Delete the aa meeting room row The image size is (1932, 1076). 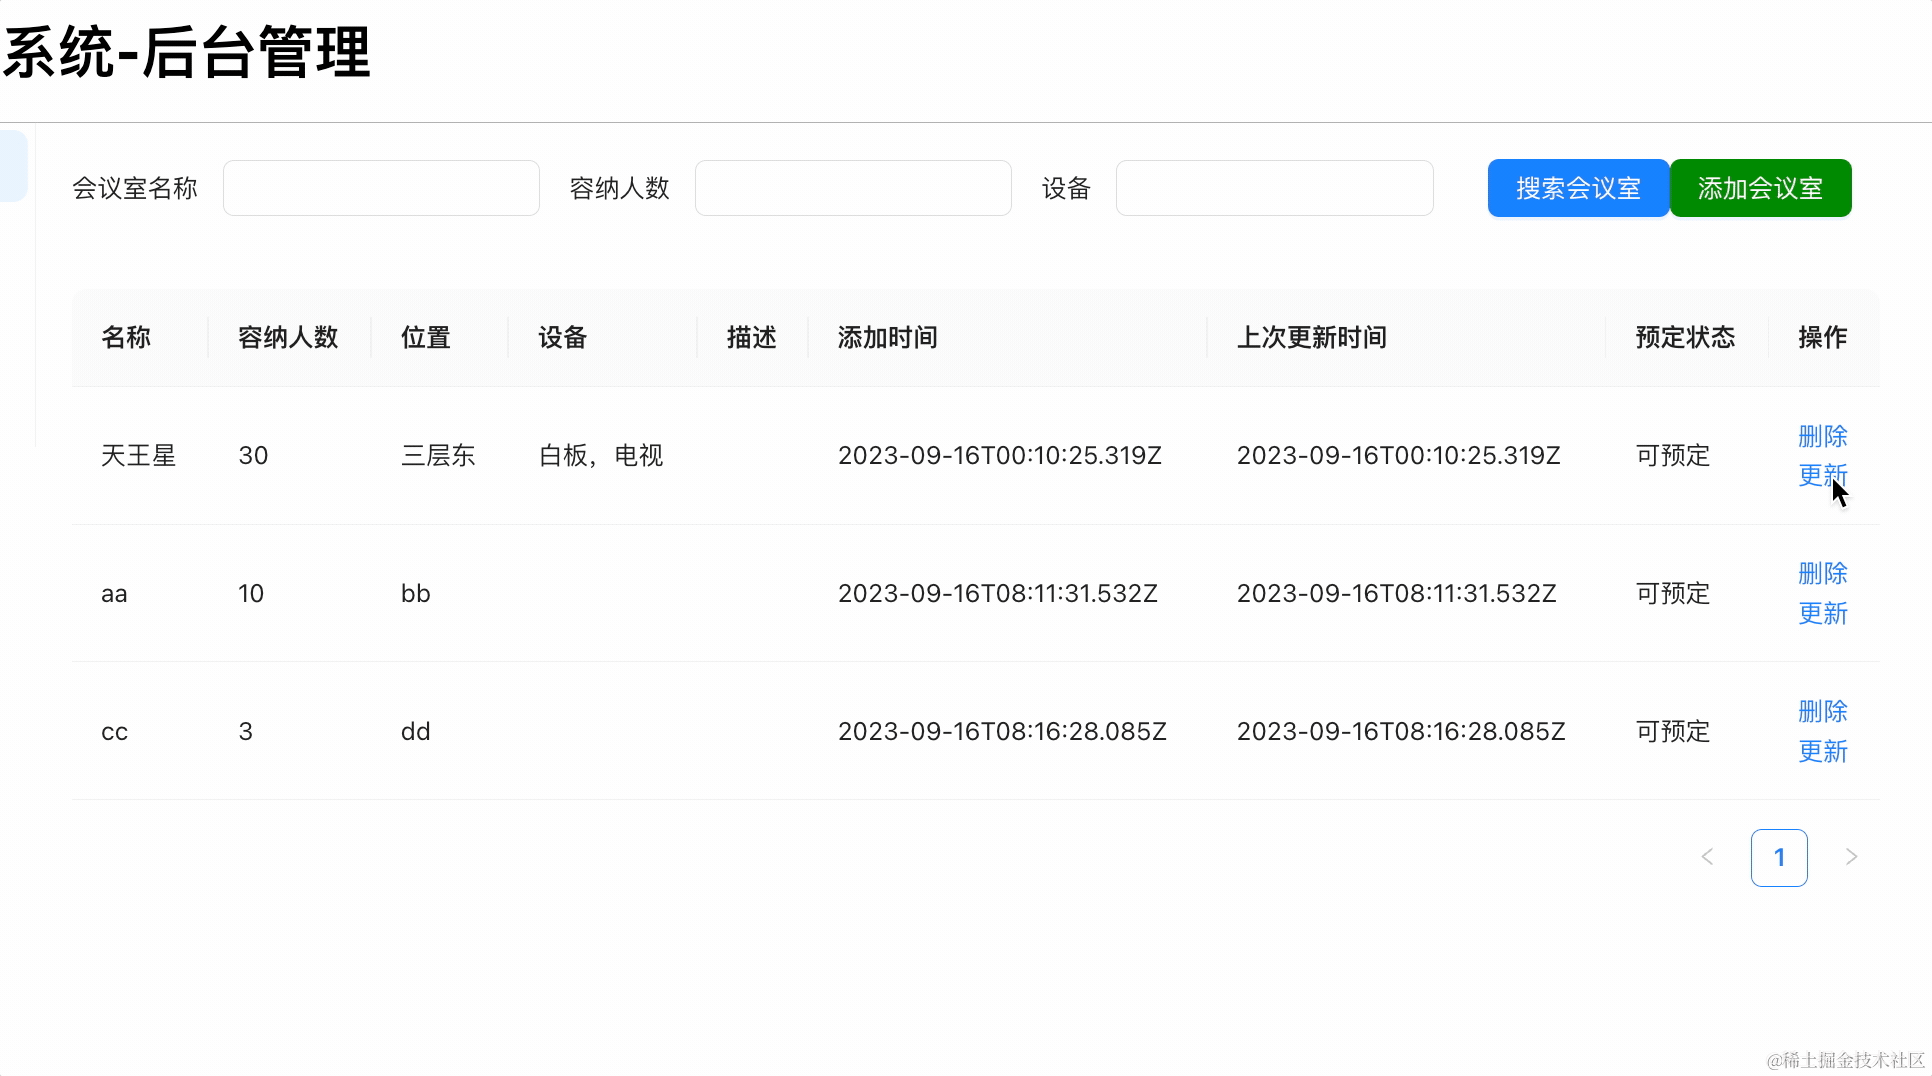(1822, 573)
